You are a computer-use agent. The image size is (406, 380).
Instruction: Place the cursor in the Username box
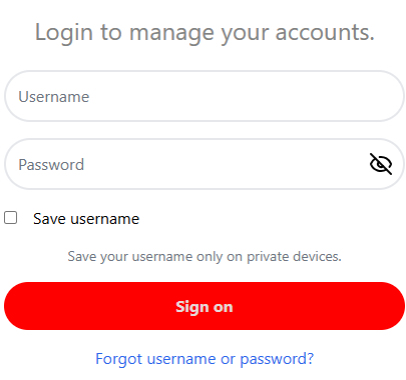point(204,96)
